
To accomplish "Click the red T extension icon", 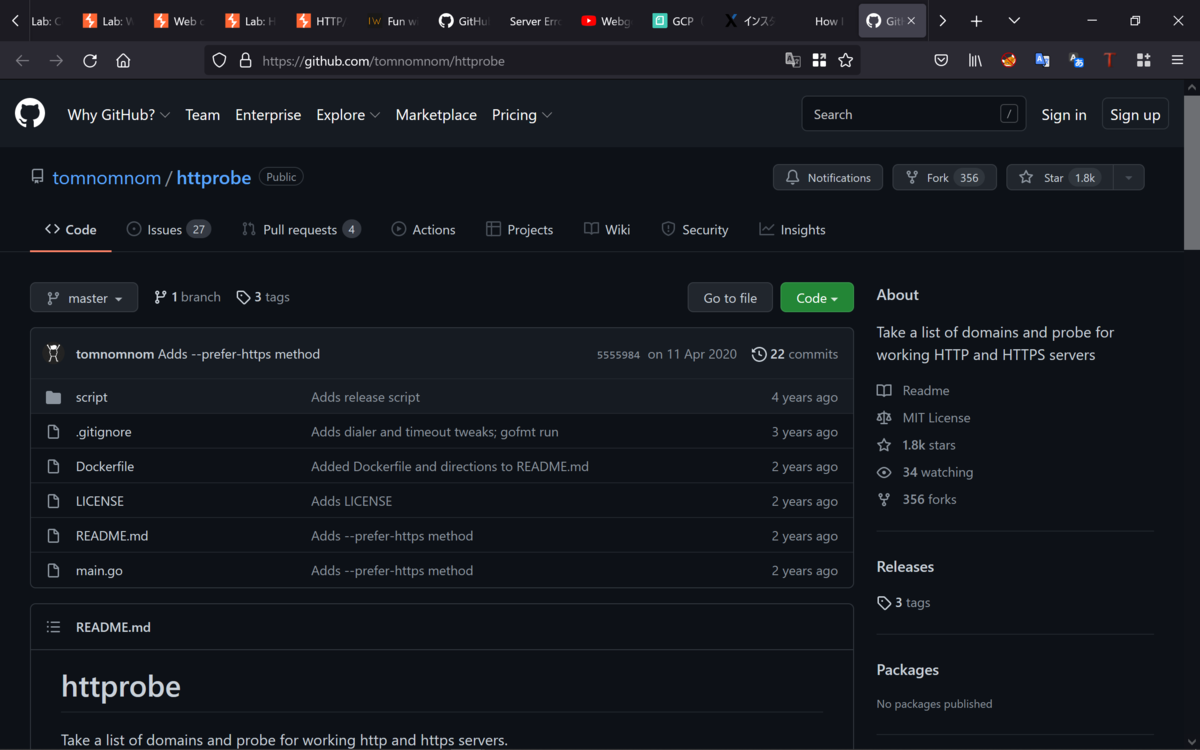I will pyautogui.click(x=1109, y=61).
